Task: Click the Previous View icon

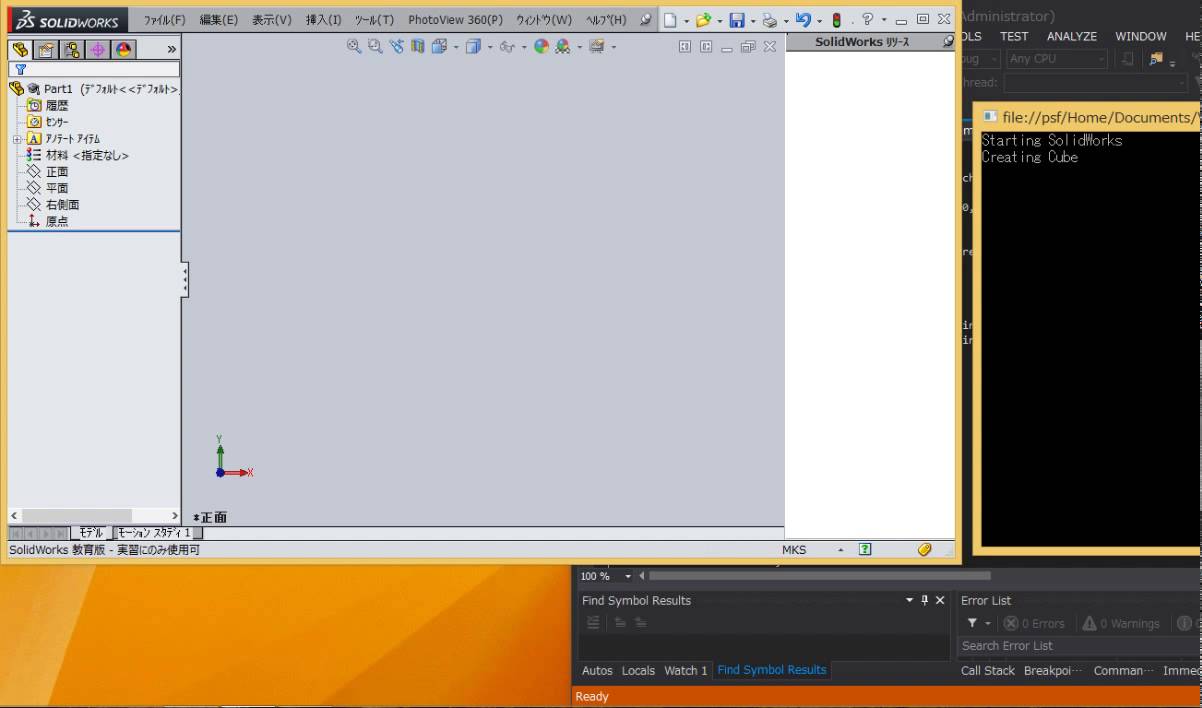Action: pyautogui.click(x=396, y=46)
